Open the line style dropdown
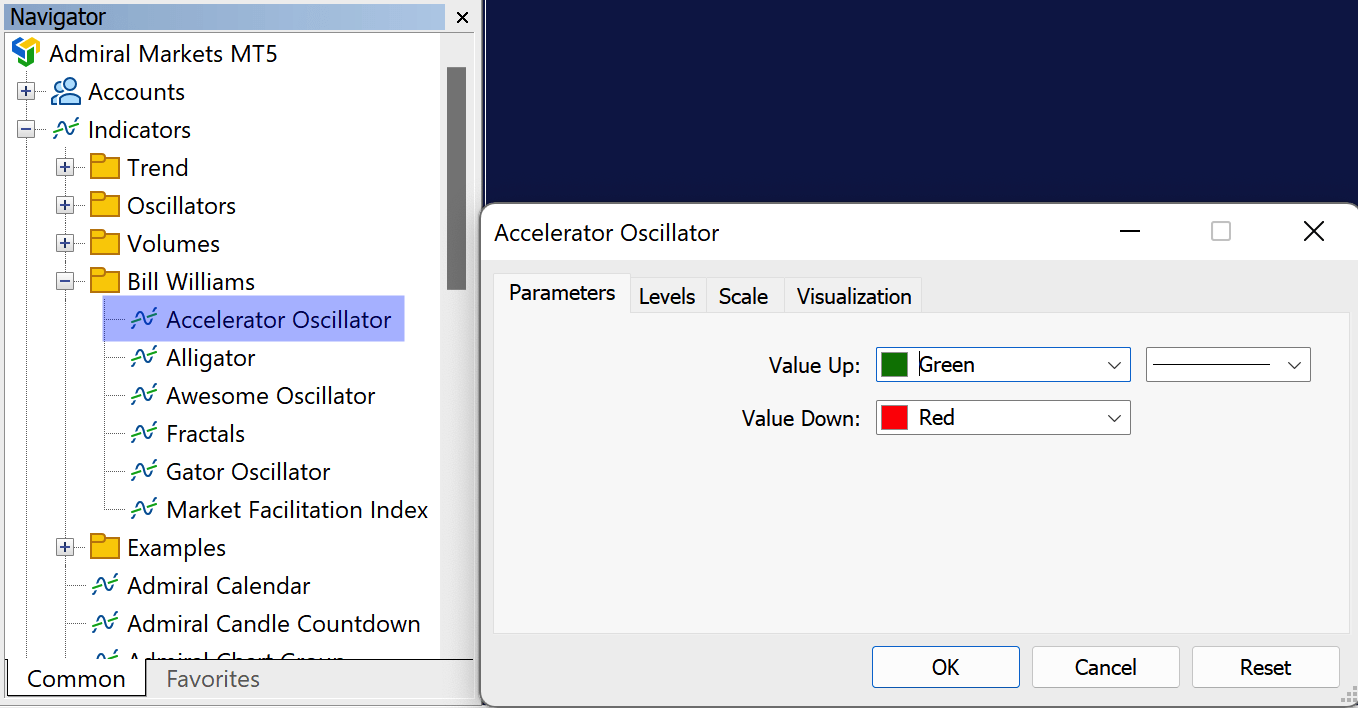The height and width of the screenshot is (708, 1358). (1228, 365)
